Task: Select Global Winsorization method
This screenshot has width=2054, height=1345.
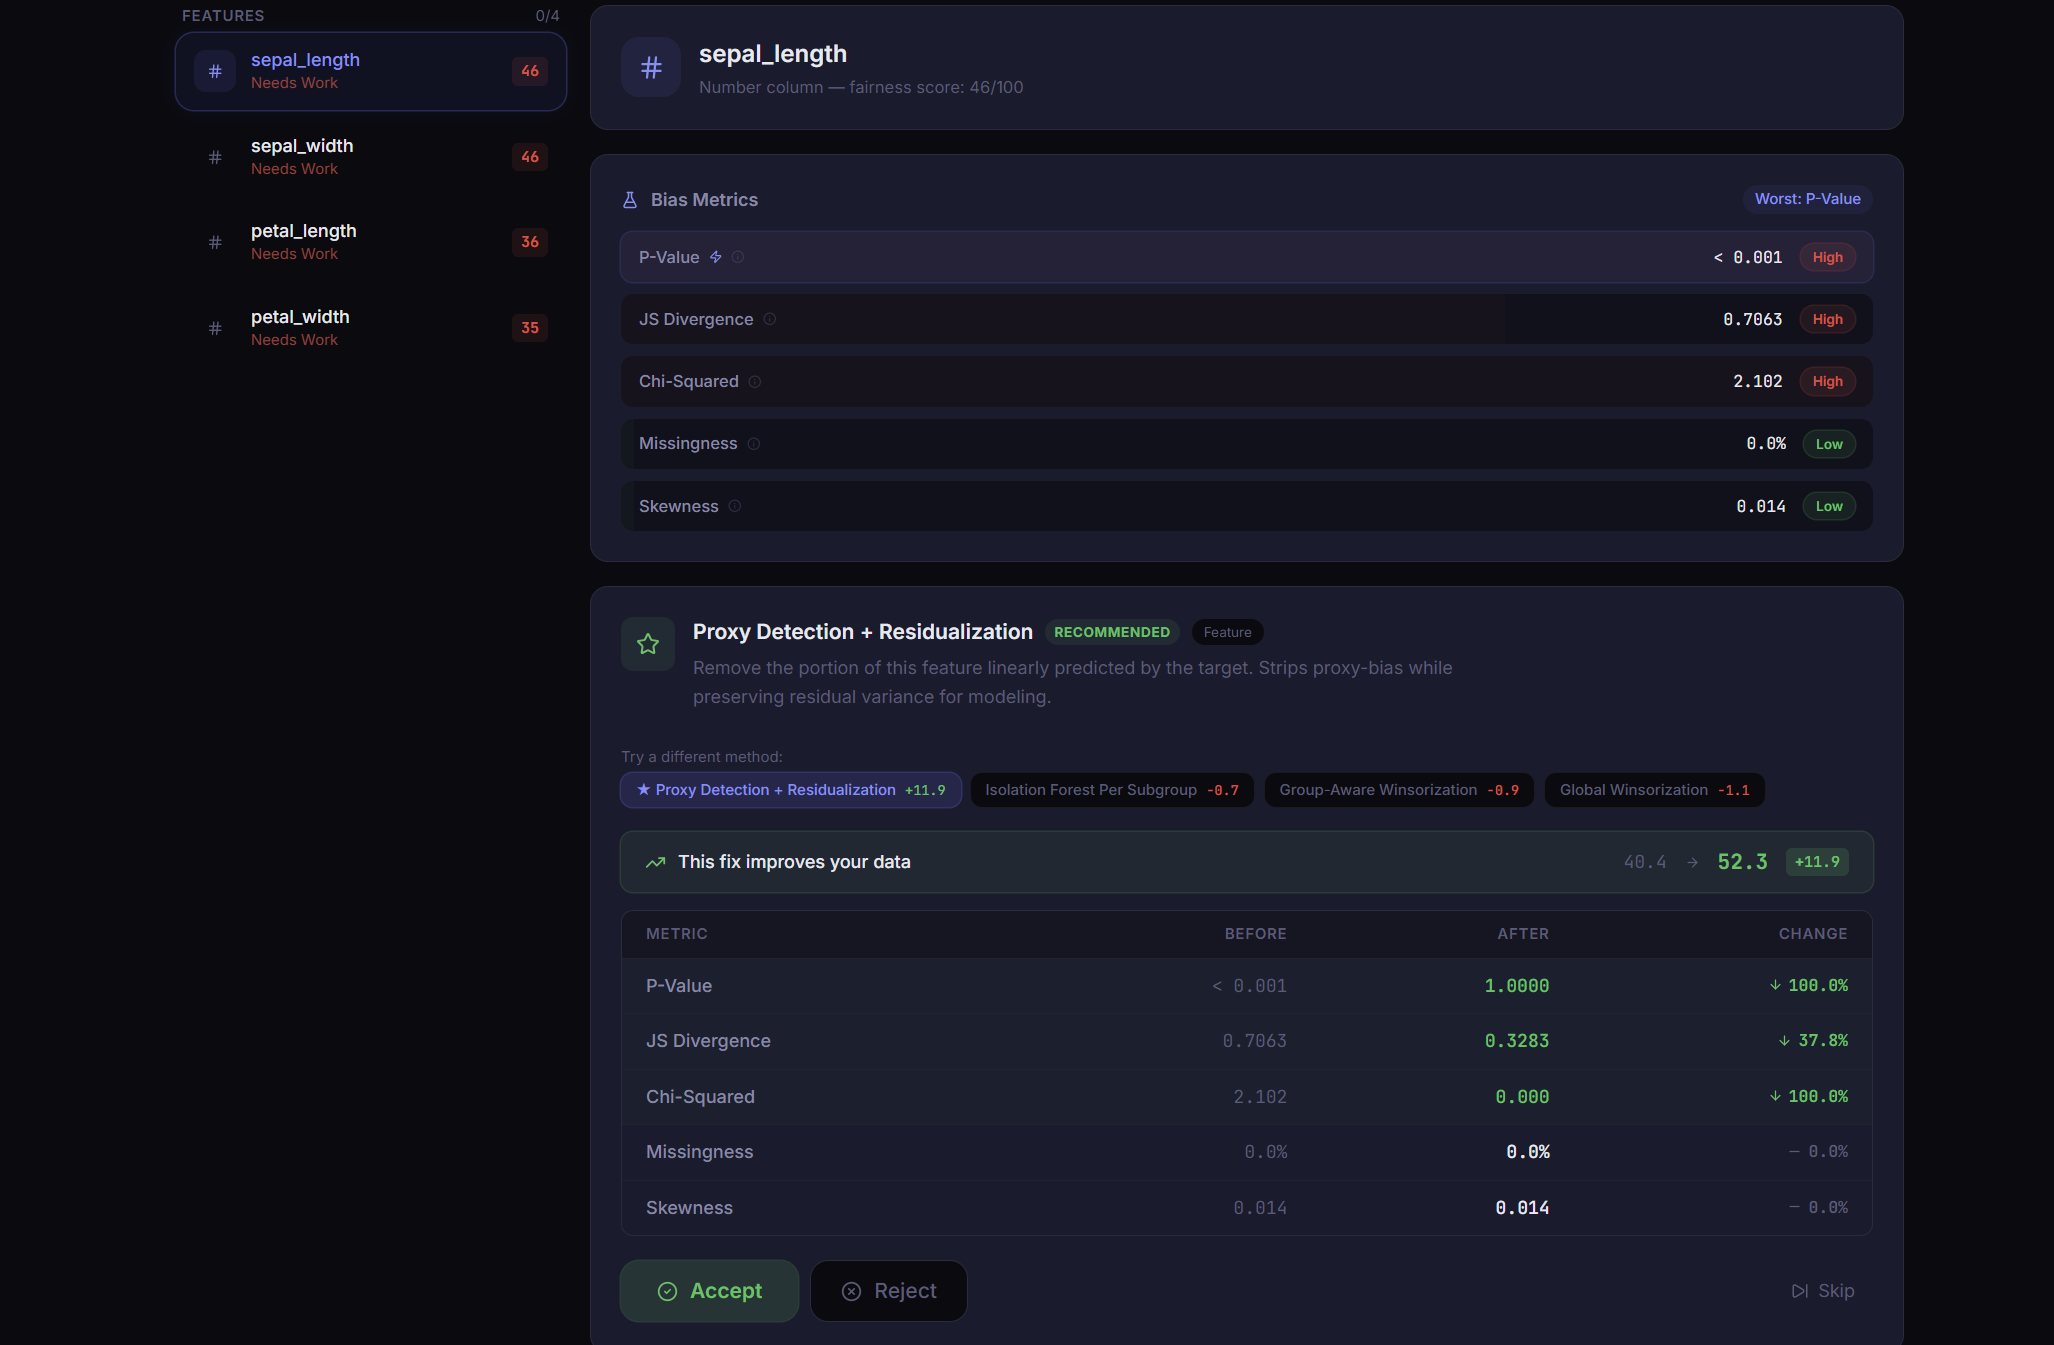Action: (x=1654, y=790)
